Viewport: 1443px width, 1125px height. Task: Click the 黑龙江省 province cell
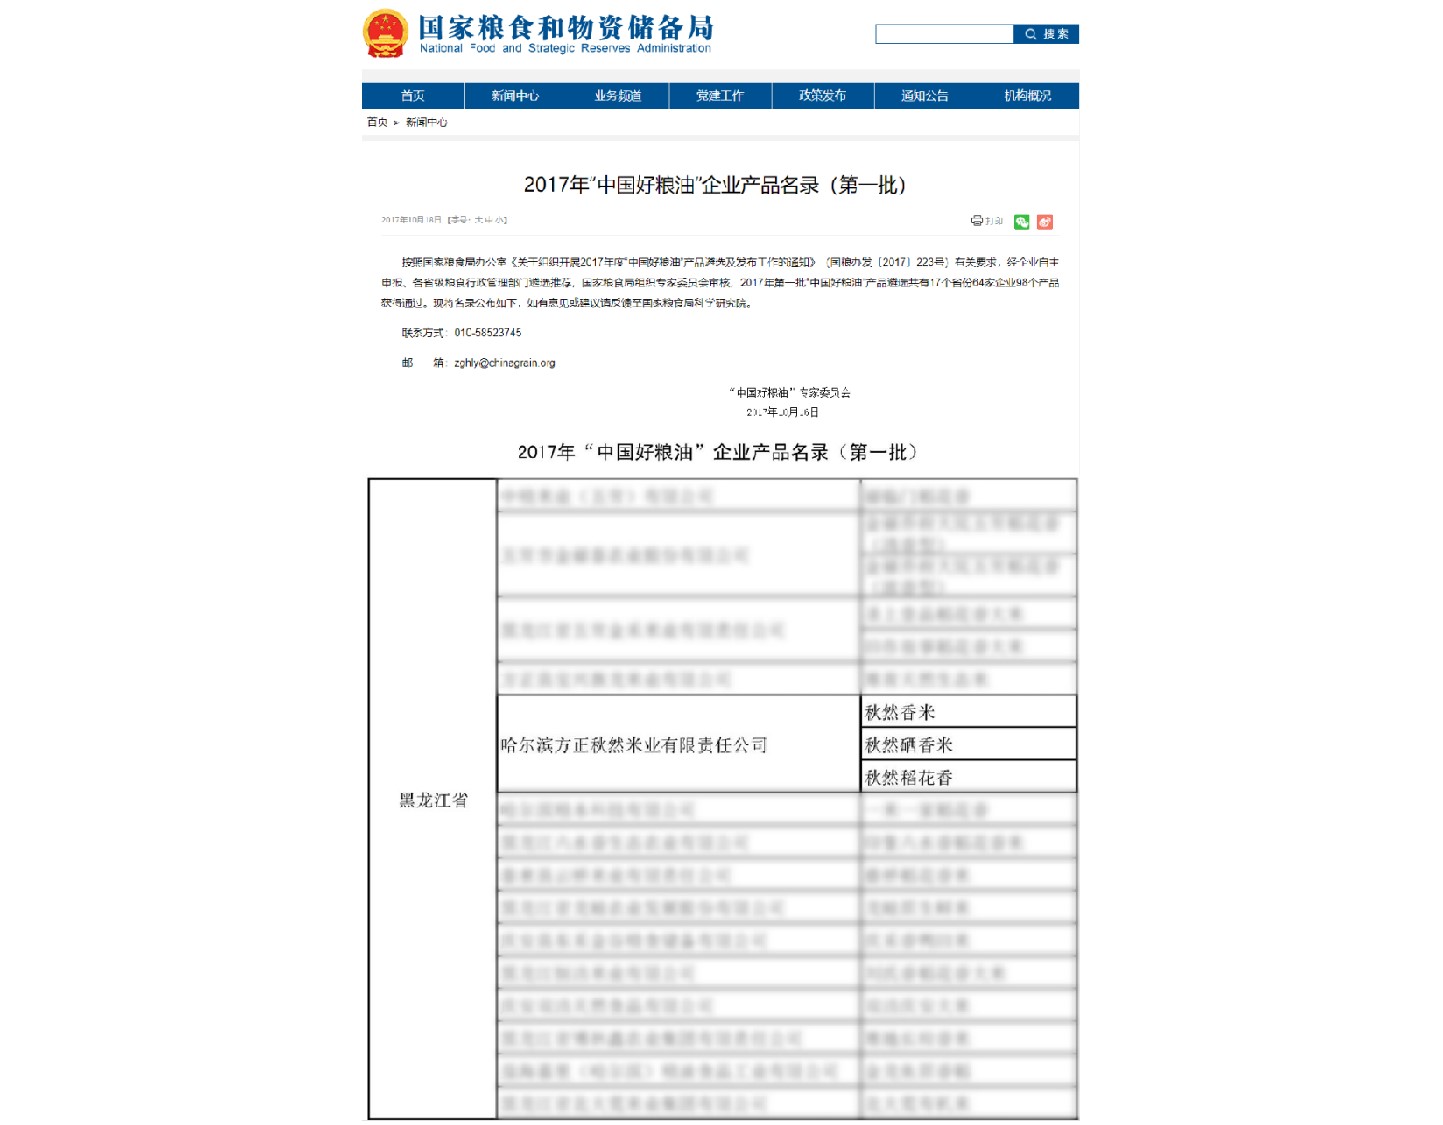[433, 800]
